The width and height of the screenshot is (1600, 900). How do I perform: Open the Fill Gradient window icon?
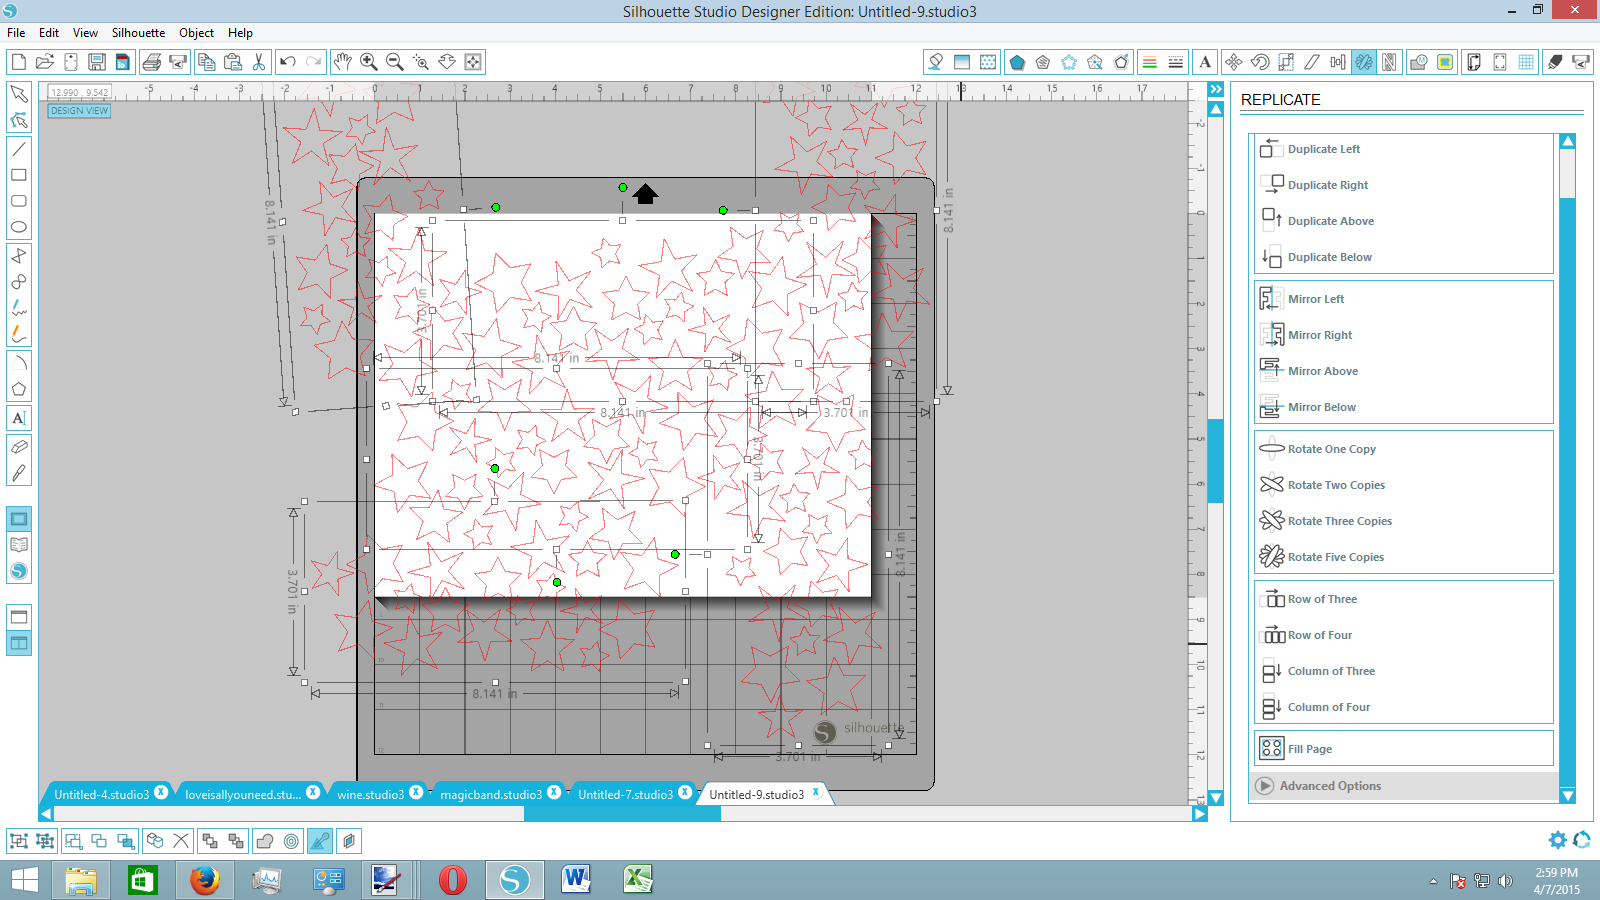coord(962,62)
